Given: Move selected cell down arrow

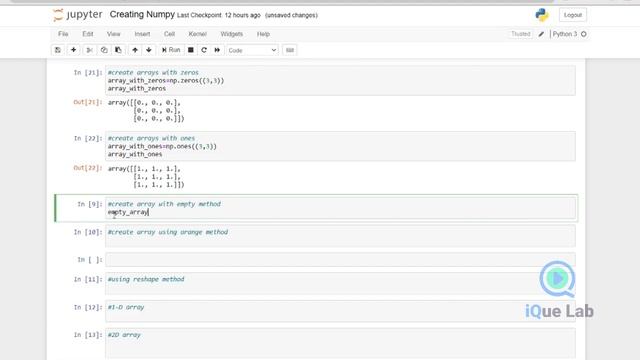Looking at the screenshot, I should tap(149, 50).
